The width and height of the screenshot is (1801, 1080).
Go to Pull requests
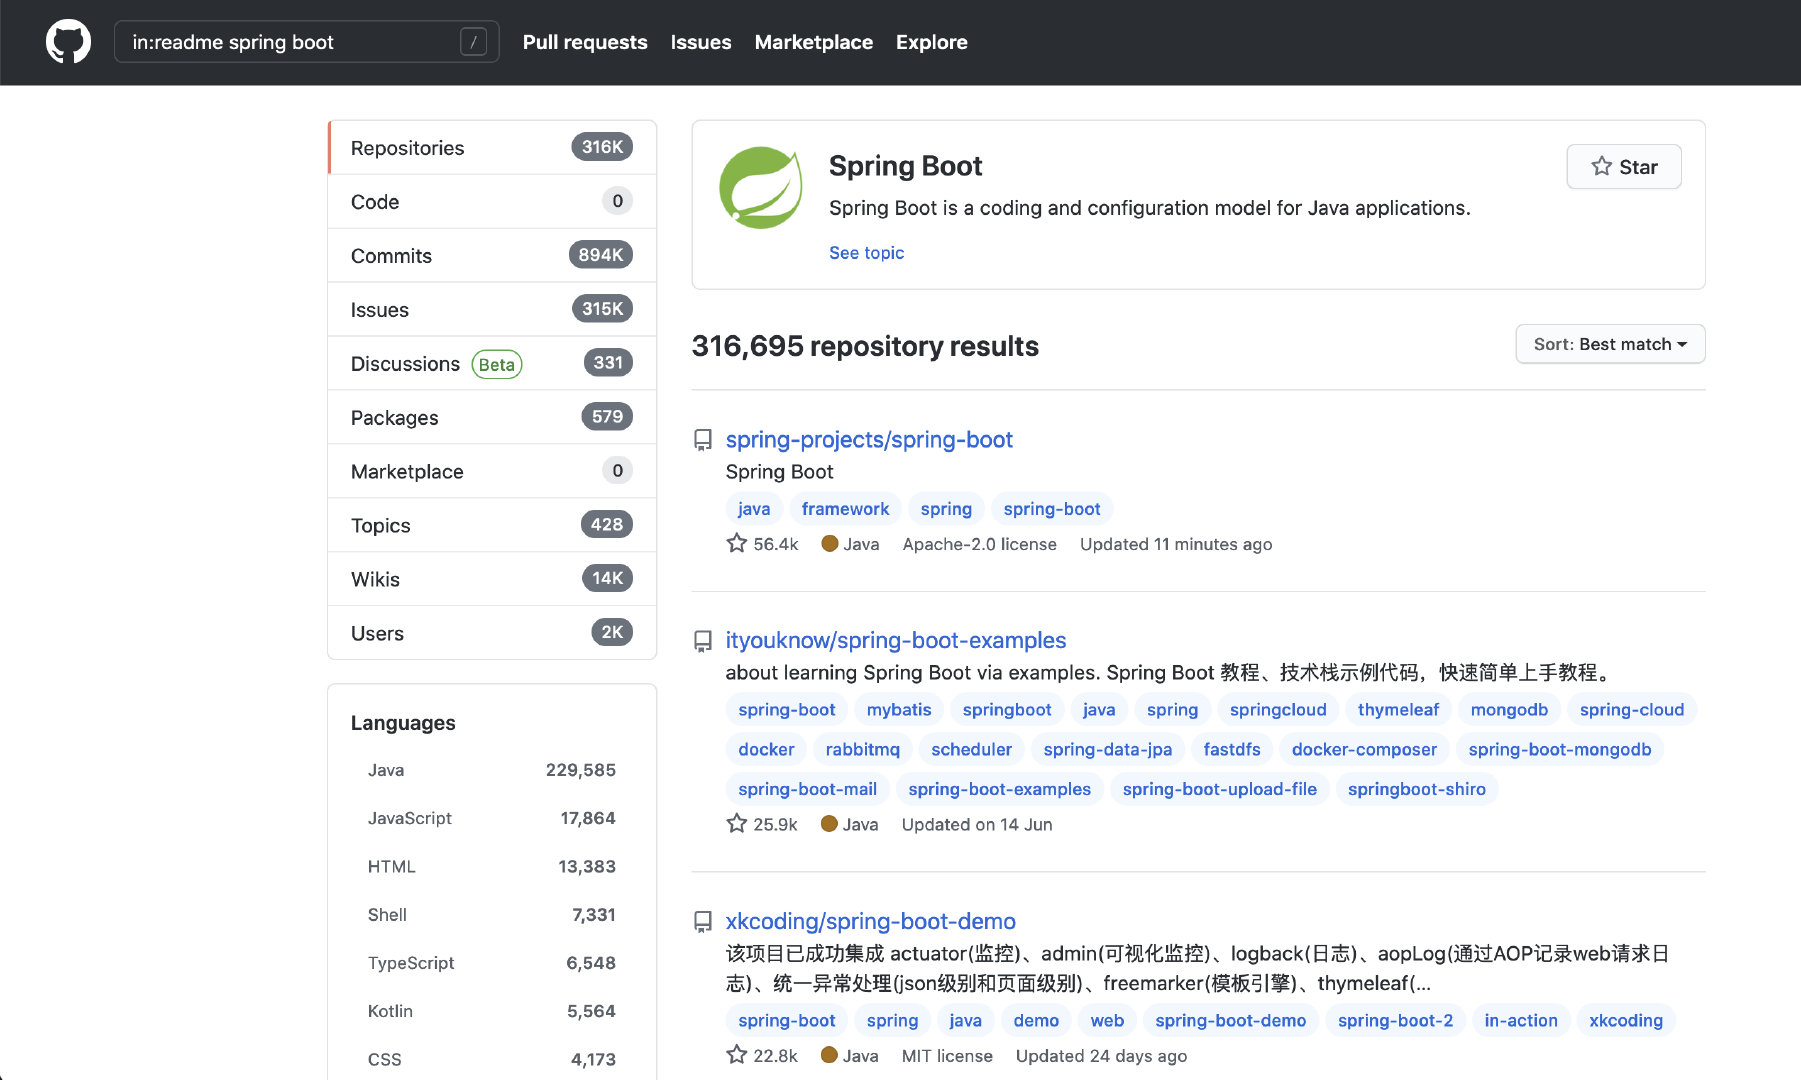(x=585, y=42)
